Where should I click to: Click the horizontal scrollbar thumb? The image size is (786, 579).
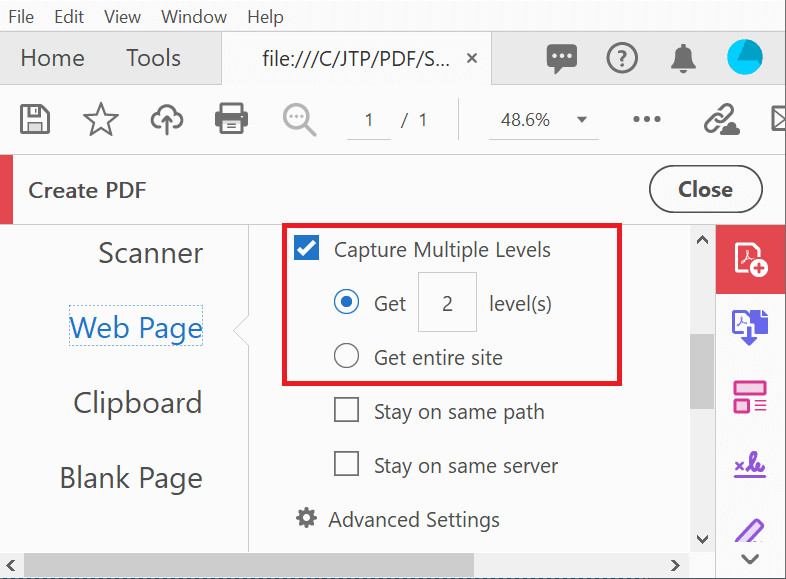point(249,565)
